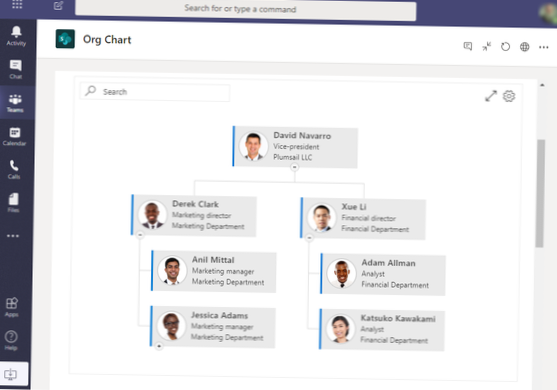Open Katsuko Kawakami's card
The width and height of the screenshot is (557, 390).
pos(382,330)
